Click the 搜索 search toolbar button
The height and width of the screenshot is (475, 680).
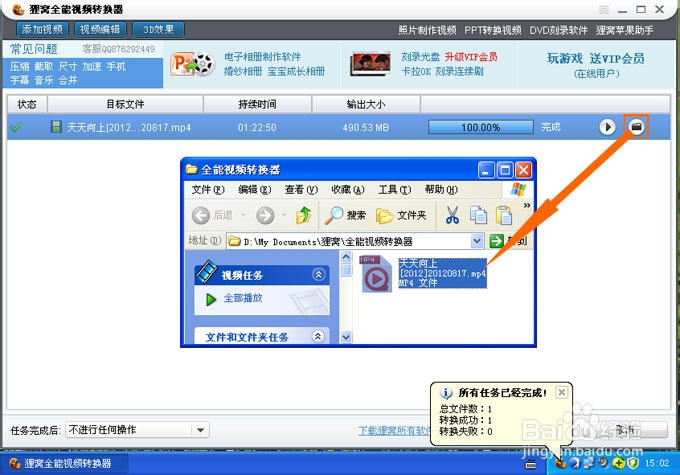tap(346, 215)
